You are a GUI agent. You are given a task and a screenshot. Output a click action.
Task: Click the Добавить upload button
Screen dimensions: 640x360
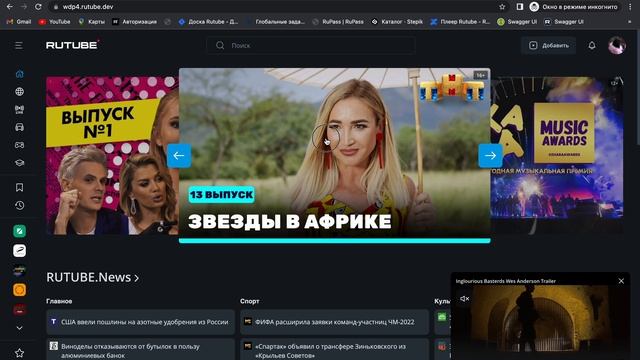click(549, 45)
